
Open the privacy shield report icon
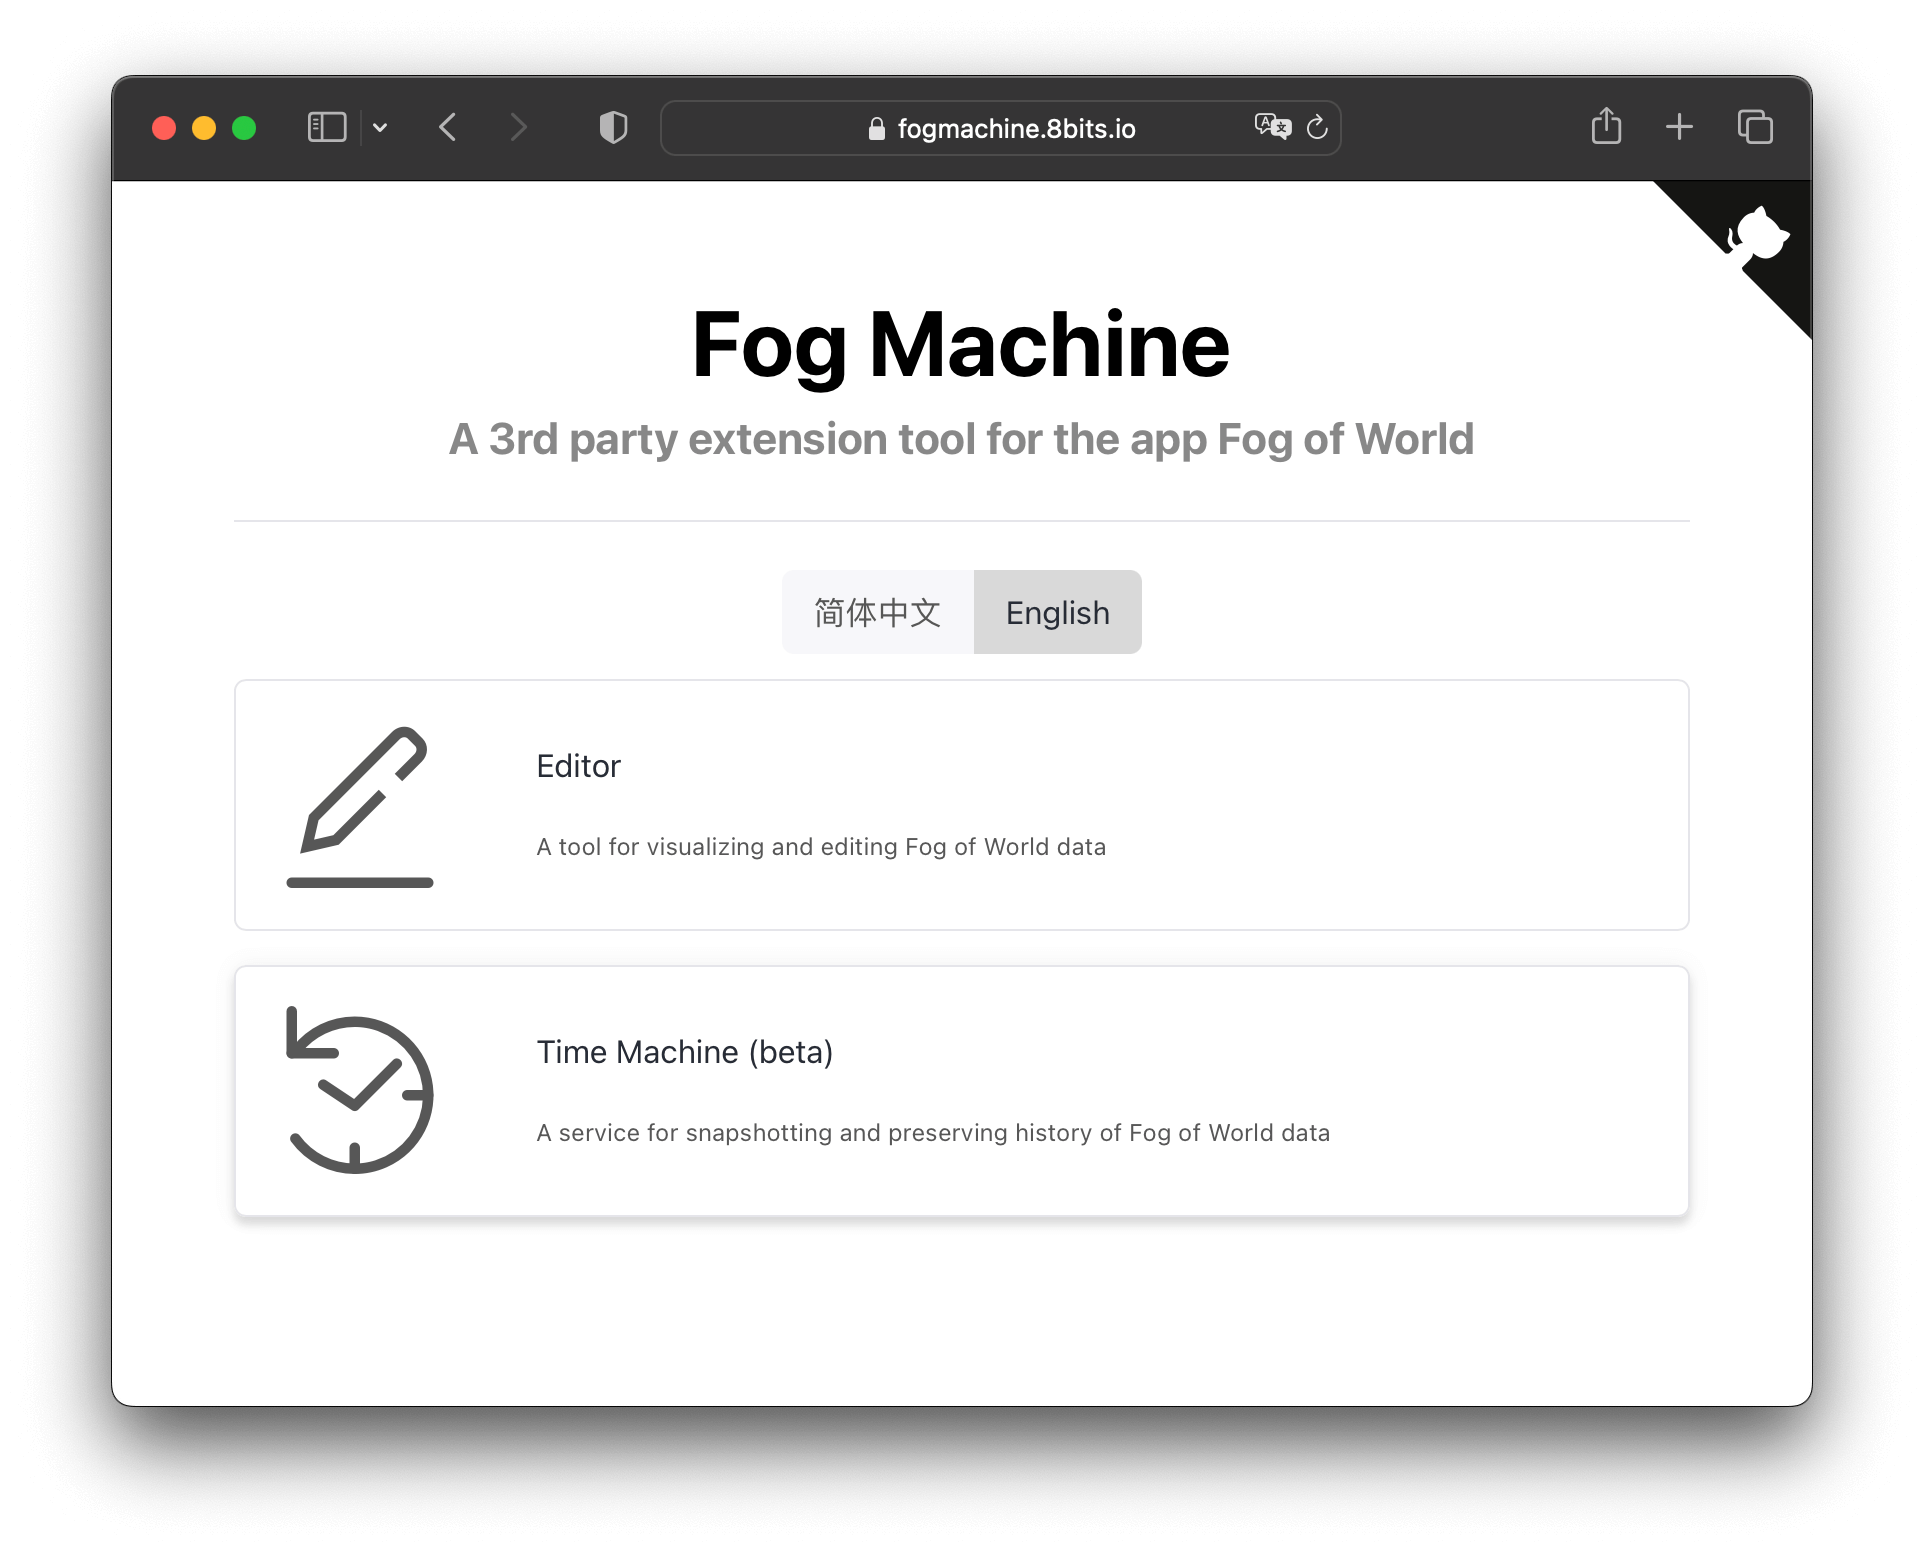(x=613, y=128)
